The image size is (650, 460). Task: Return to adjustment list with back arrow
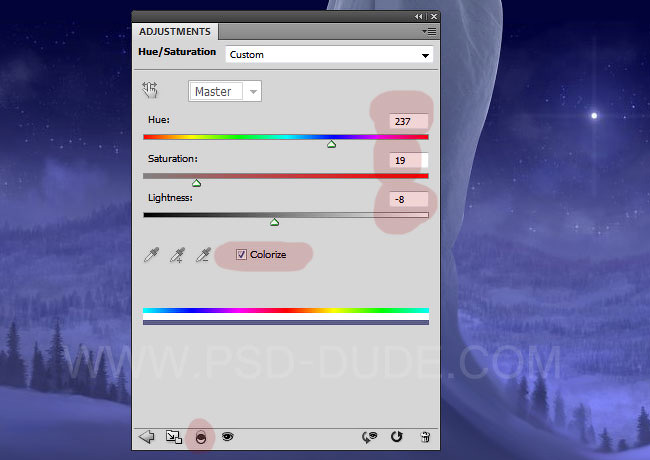tap(147, 436)
